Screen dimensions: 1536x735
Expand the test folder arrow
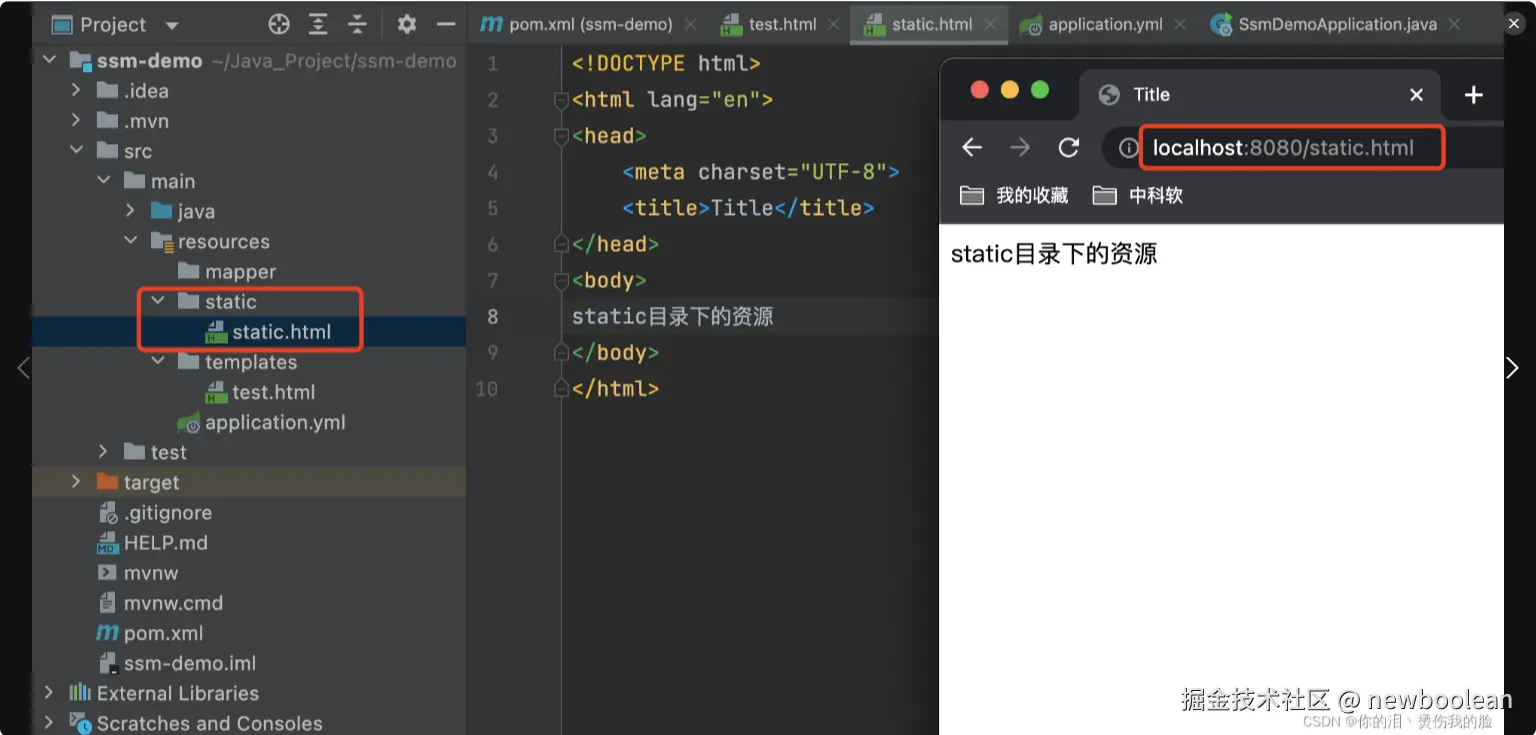pos(104,452)
